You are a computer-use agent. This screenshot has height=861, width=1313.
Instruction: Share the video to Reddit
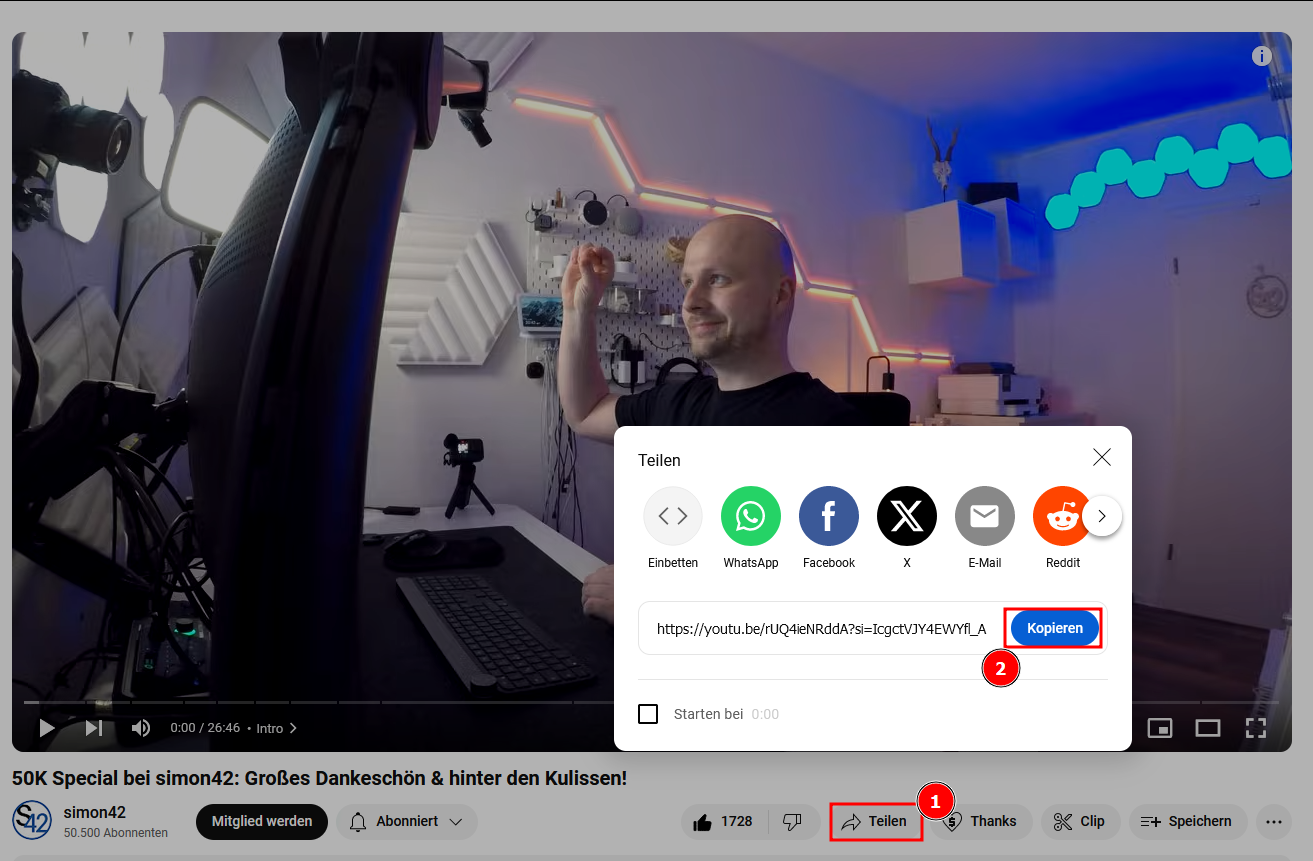tap(1061, 516)
